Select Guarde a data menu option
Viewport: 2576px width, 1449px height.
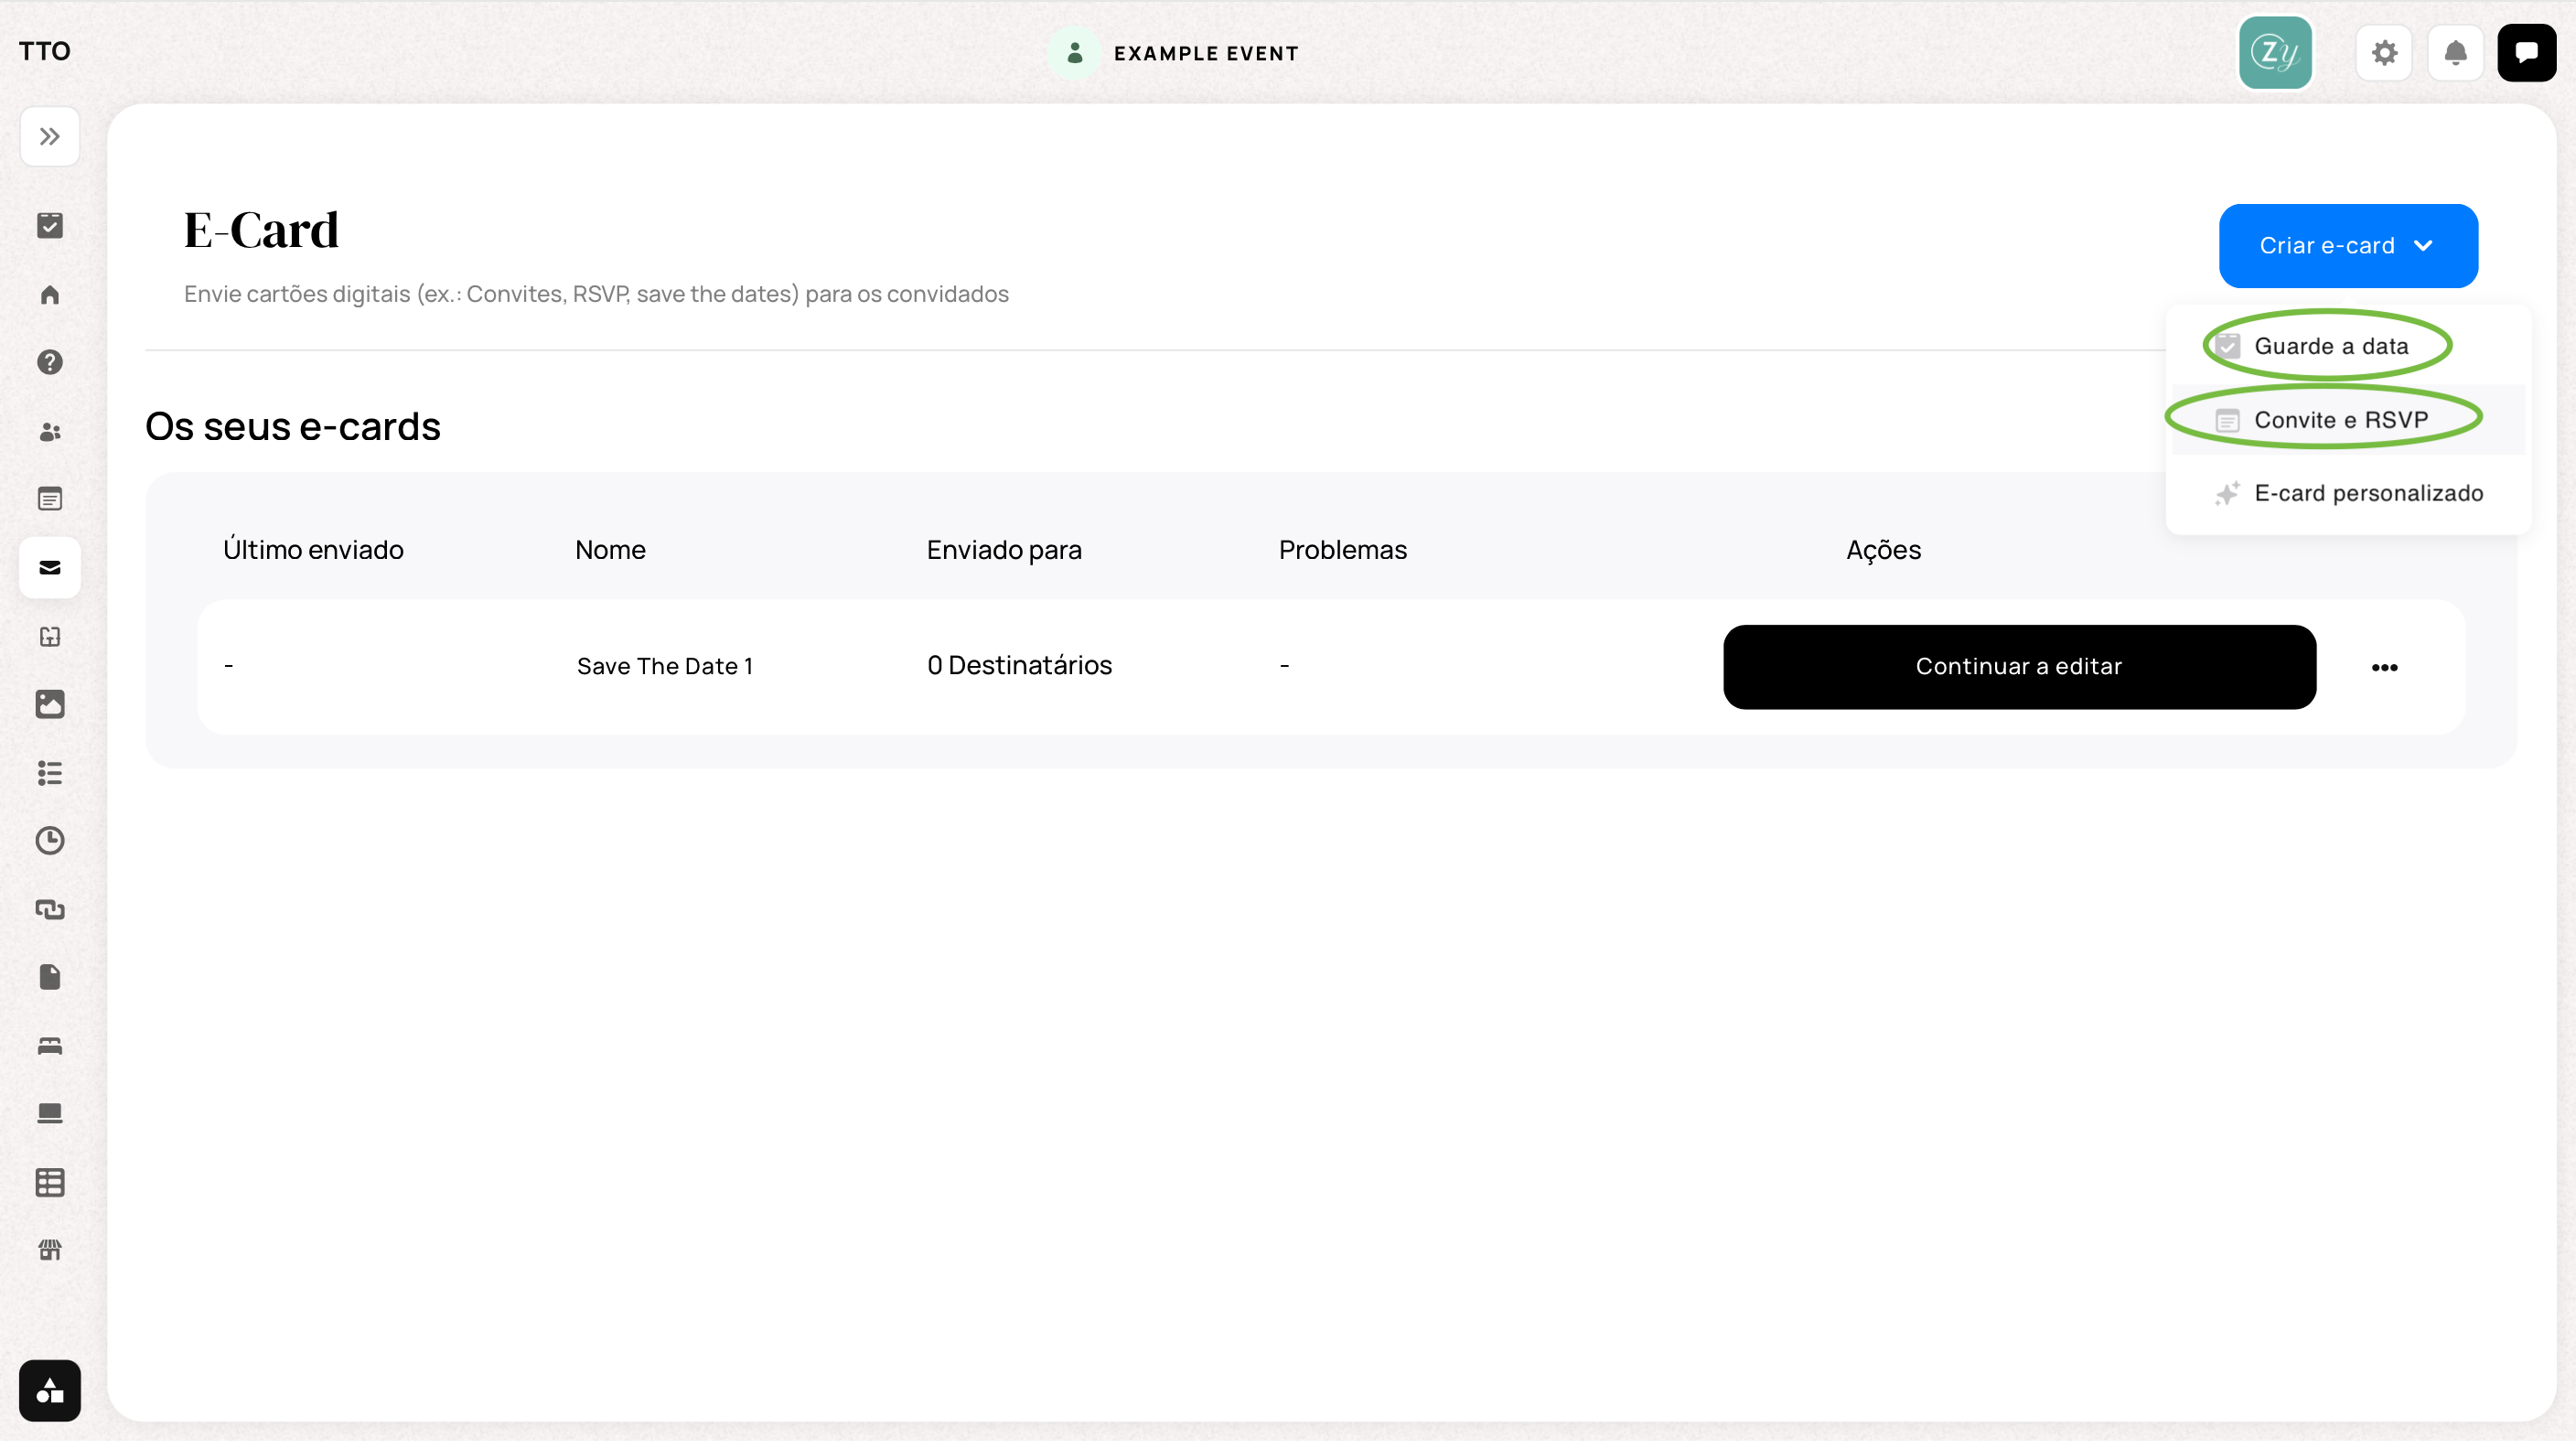(x=2330, y=347)
